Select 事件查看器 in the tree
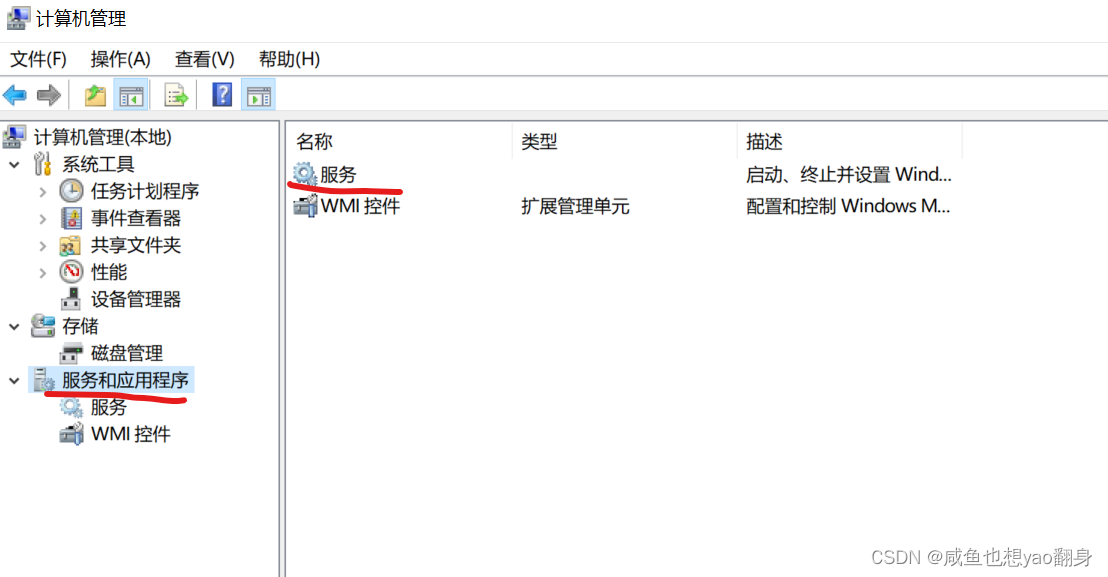Viewport: 1108px width, 577px height. pos(136,218)
